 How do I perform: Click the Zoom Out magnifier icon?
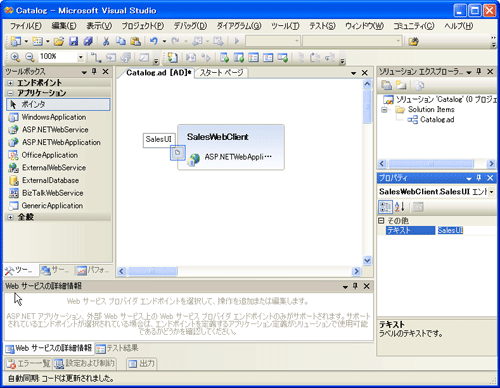point(30,57)
